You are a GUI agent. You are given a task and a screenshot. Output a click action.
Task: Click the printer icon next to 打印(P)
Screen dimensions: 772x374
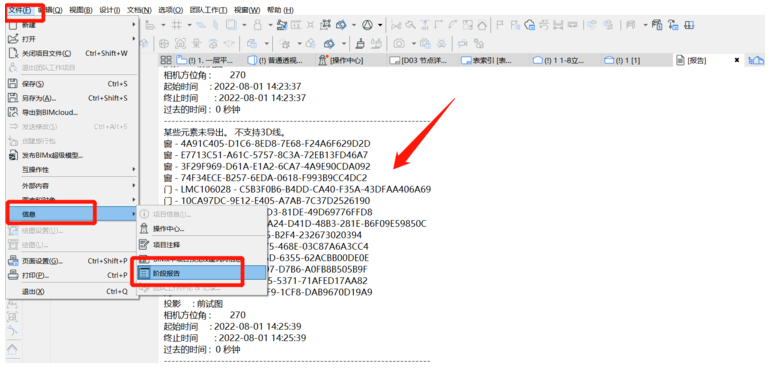coord(14,275)
